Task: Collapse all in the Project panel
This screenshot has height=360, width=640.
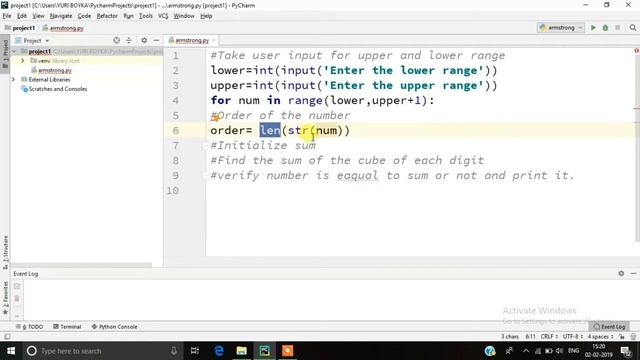Action: [x=129, y=40]
